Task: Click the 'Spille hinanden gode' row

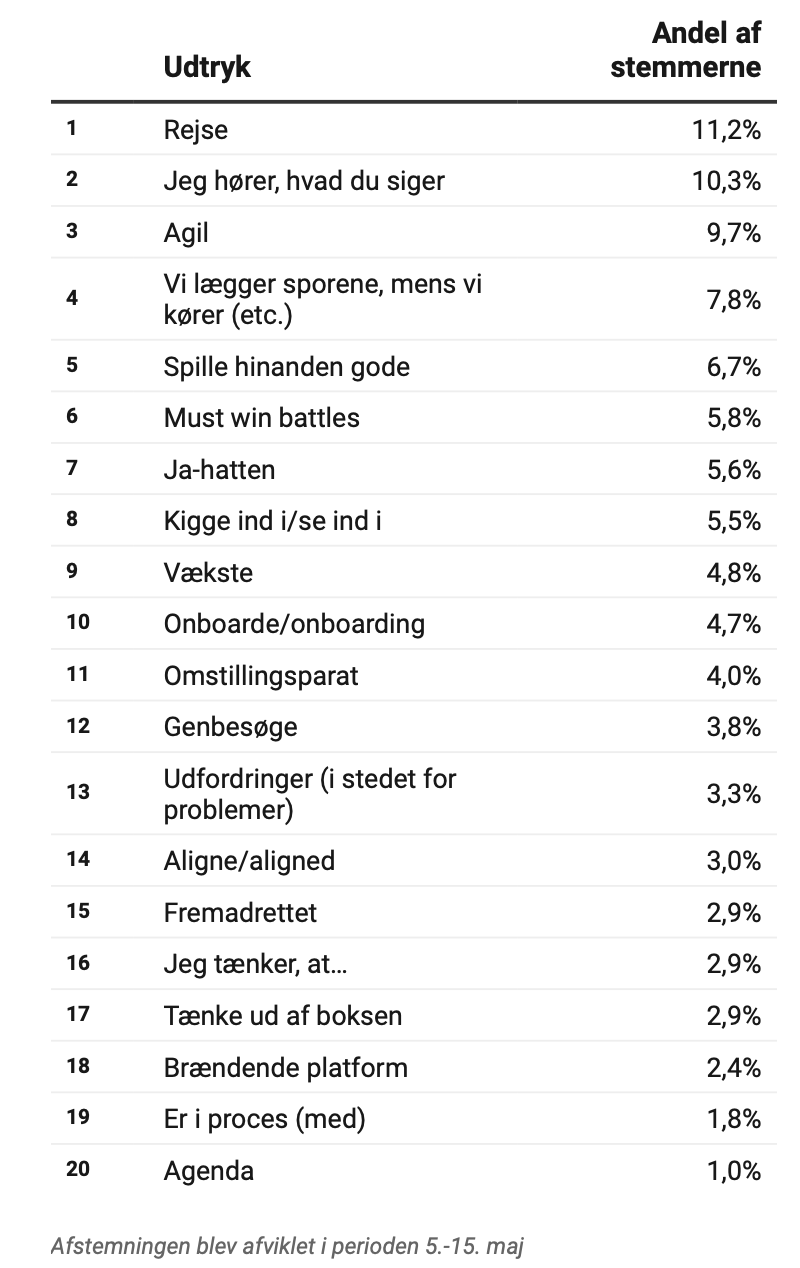Action: (x=286, y=366)
